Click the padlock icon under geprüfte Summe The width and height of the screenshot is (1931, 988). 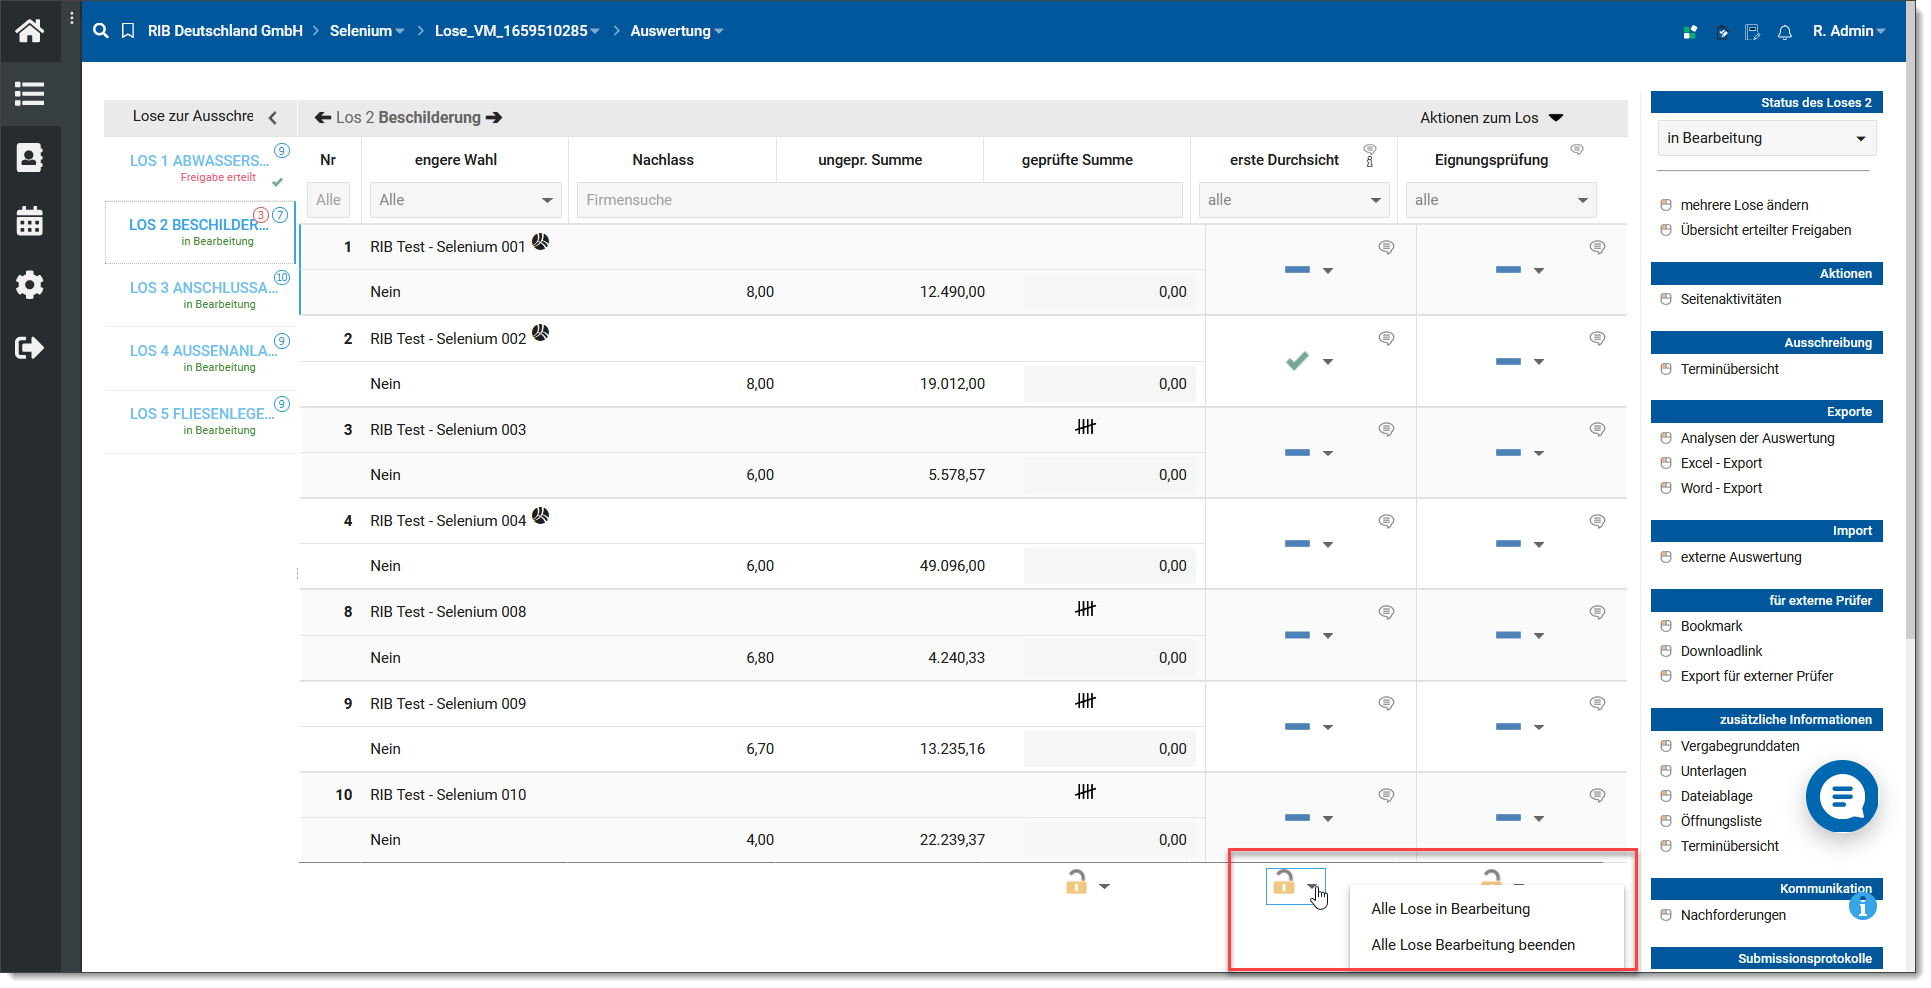click(1076, 882)
